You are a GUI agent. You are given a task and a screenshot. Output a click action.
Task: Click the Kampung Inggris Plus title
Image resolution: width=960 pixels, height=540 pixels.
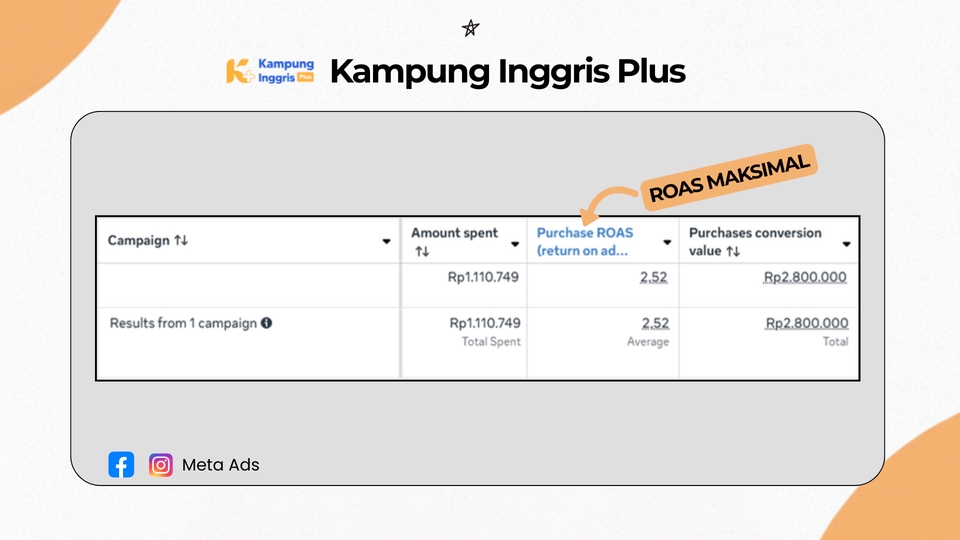pos(508,71)
